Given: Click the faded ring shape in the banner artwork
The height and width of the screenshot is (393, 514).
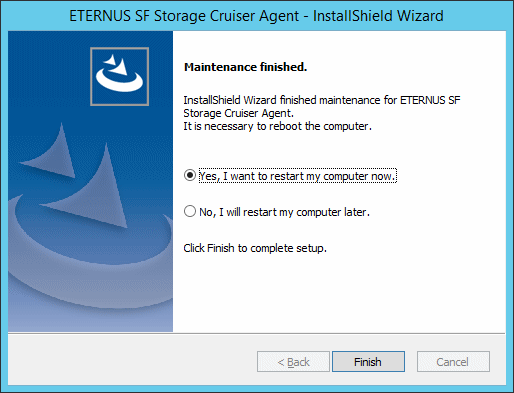Looking at the screenshot, I should [x=90, y=253].
